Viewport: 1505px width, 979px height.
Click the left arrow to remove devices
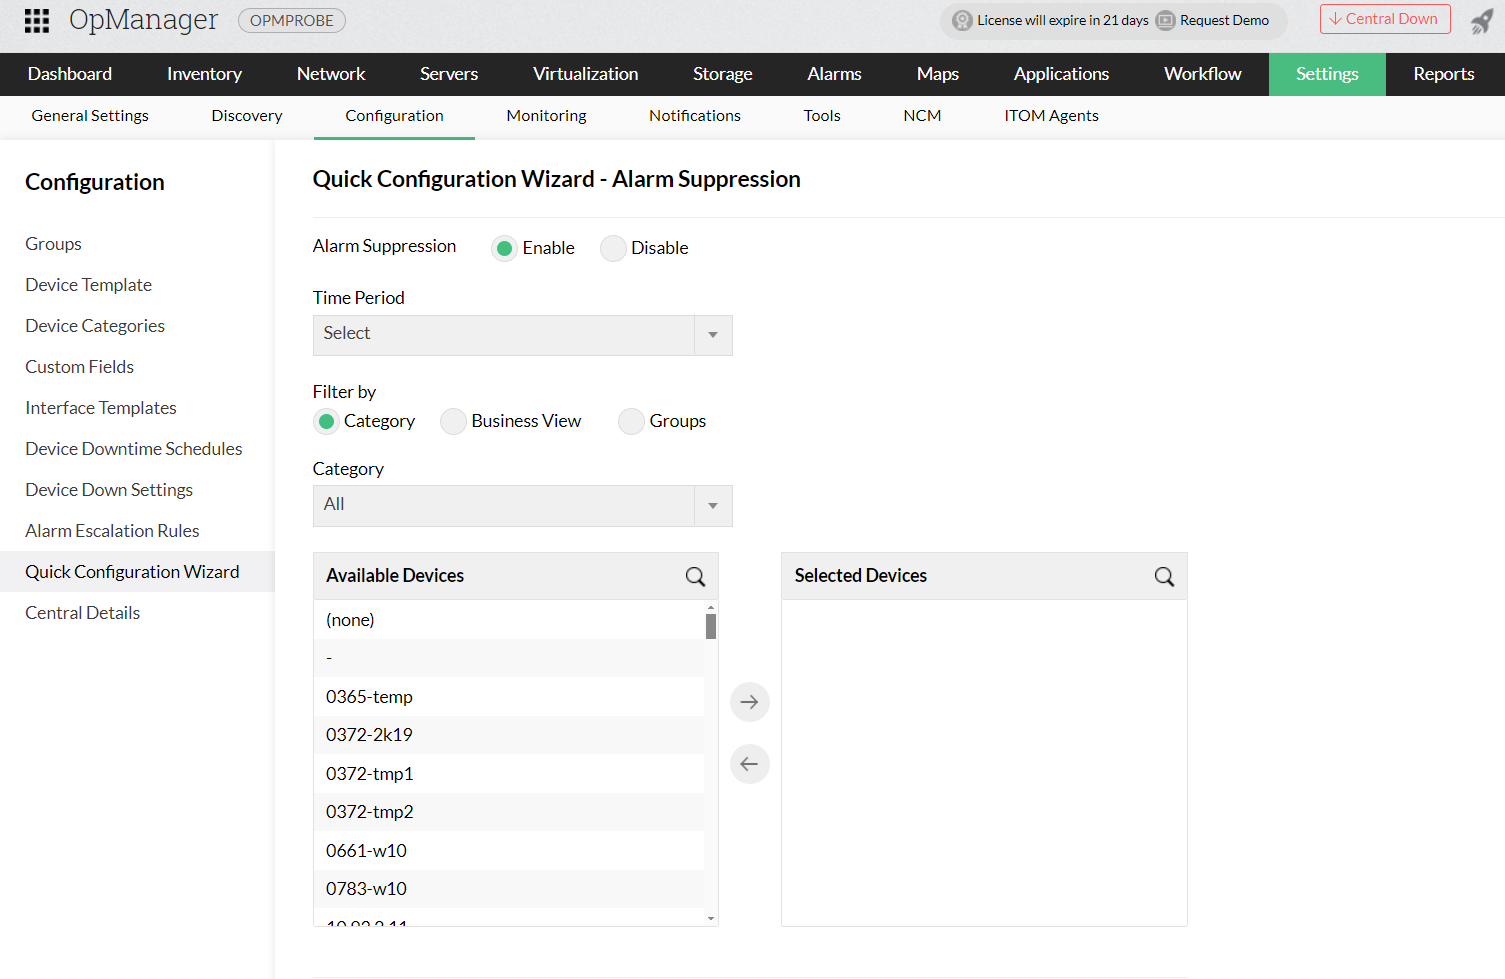pos(749,764)
